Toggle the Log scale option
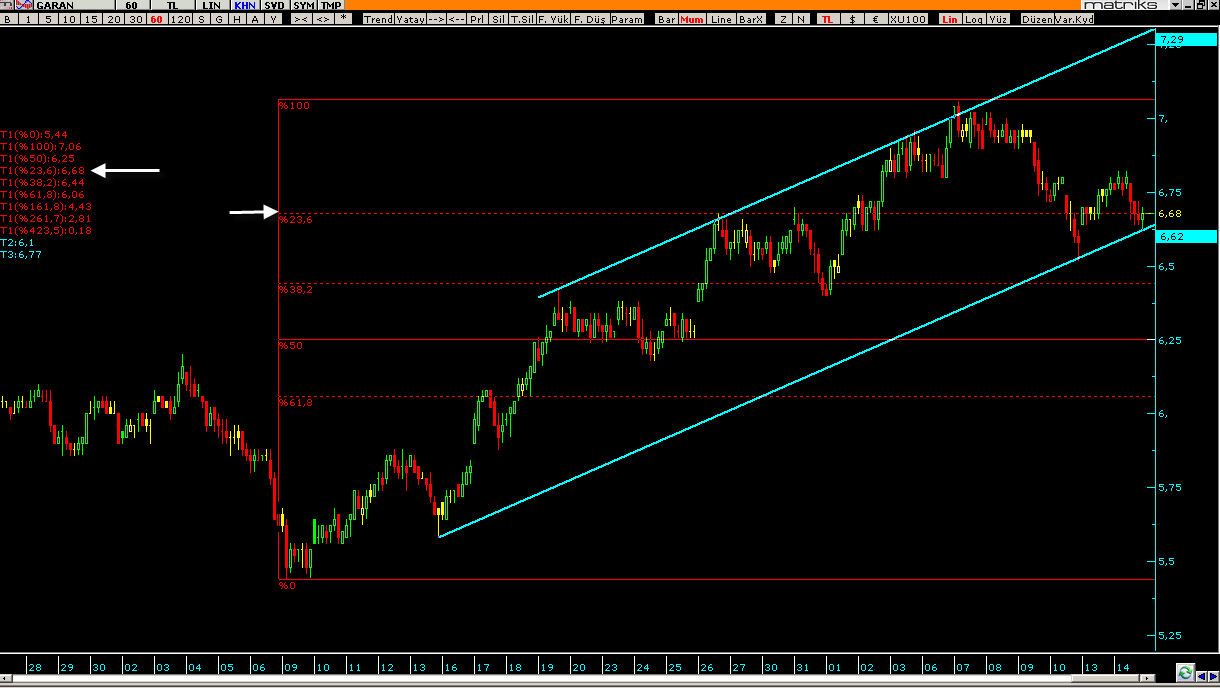The image size is (1220, 688). pos(973,19)
